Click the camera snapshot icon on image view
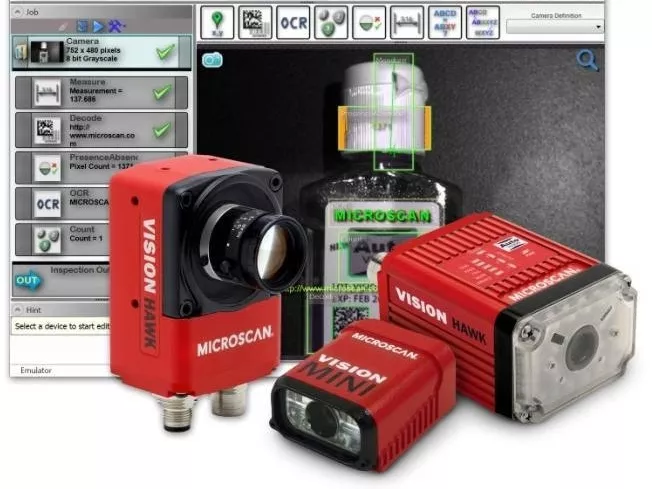Viewport: 652px width, 489px height. click(212, 60)
